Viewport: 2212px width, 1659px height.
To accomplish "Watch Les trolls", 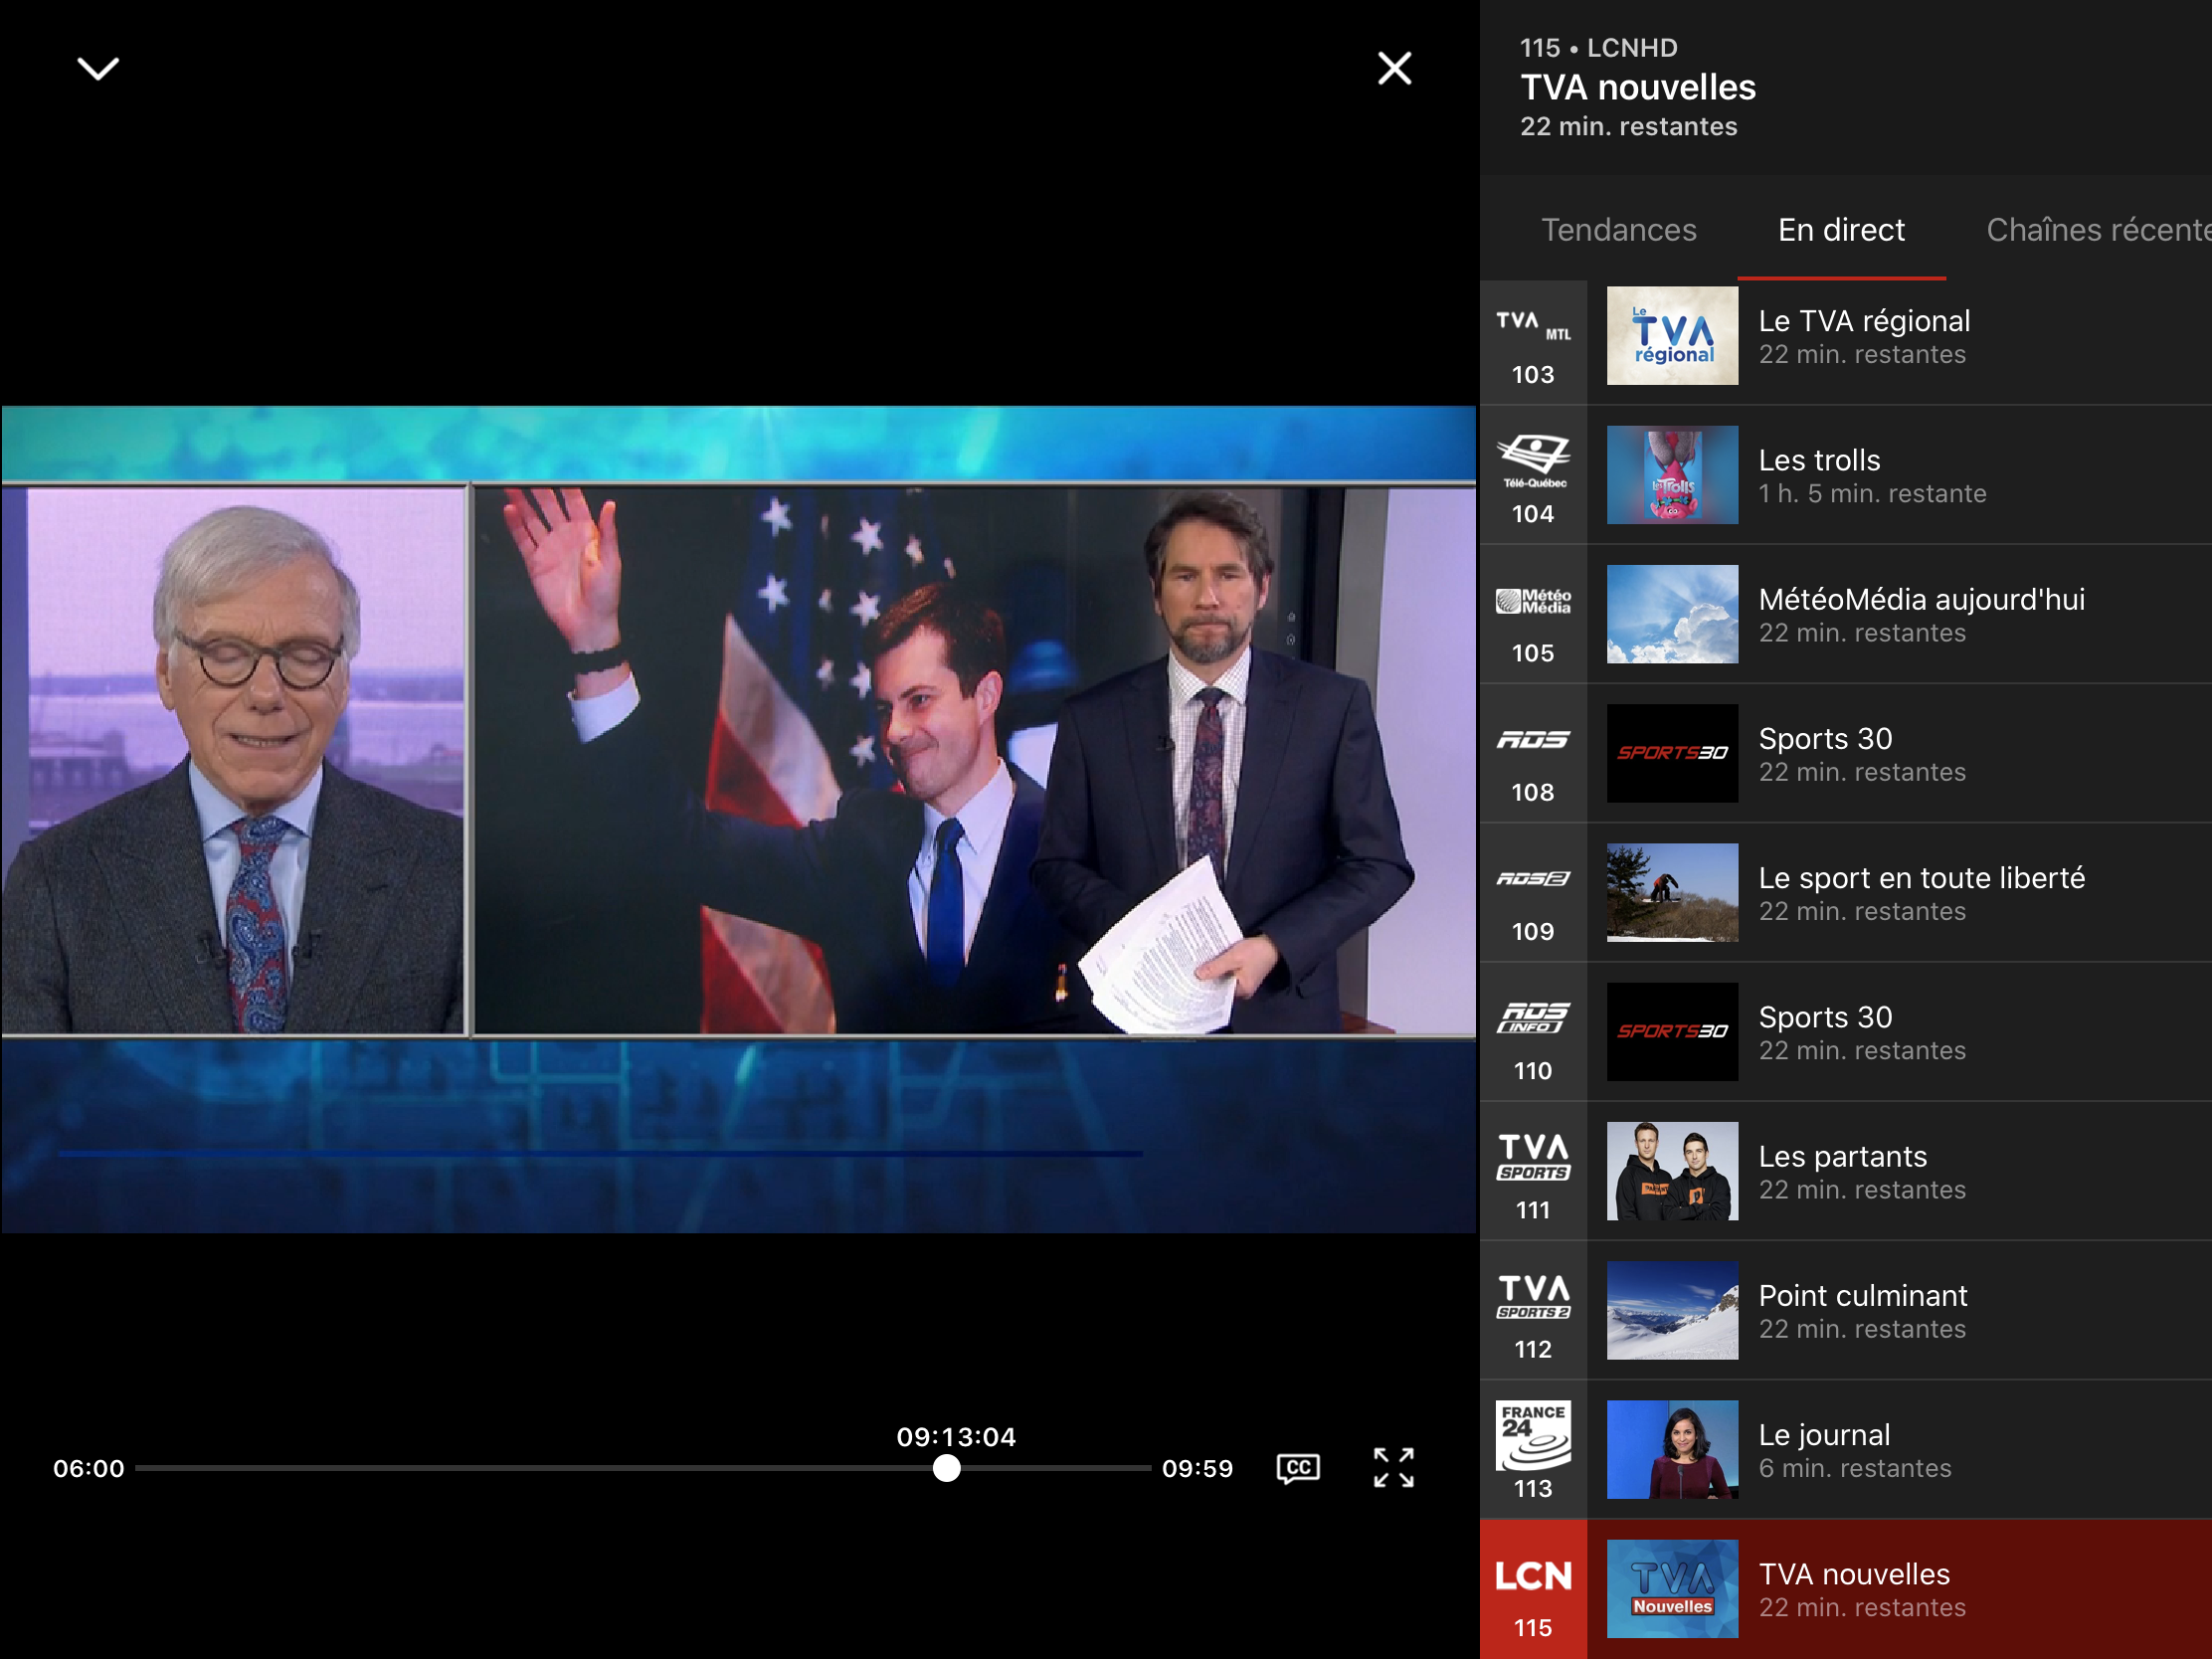I will pyautogui.click(x=1819, y=460).
